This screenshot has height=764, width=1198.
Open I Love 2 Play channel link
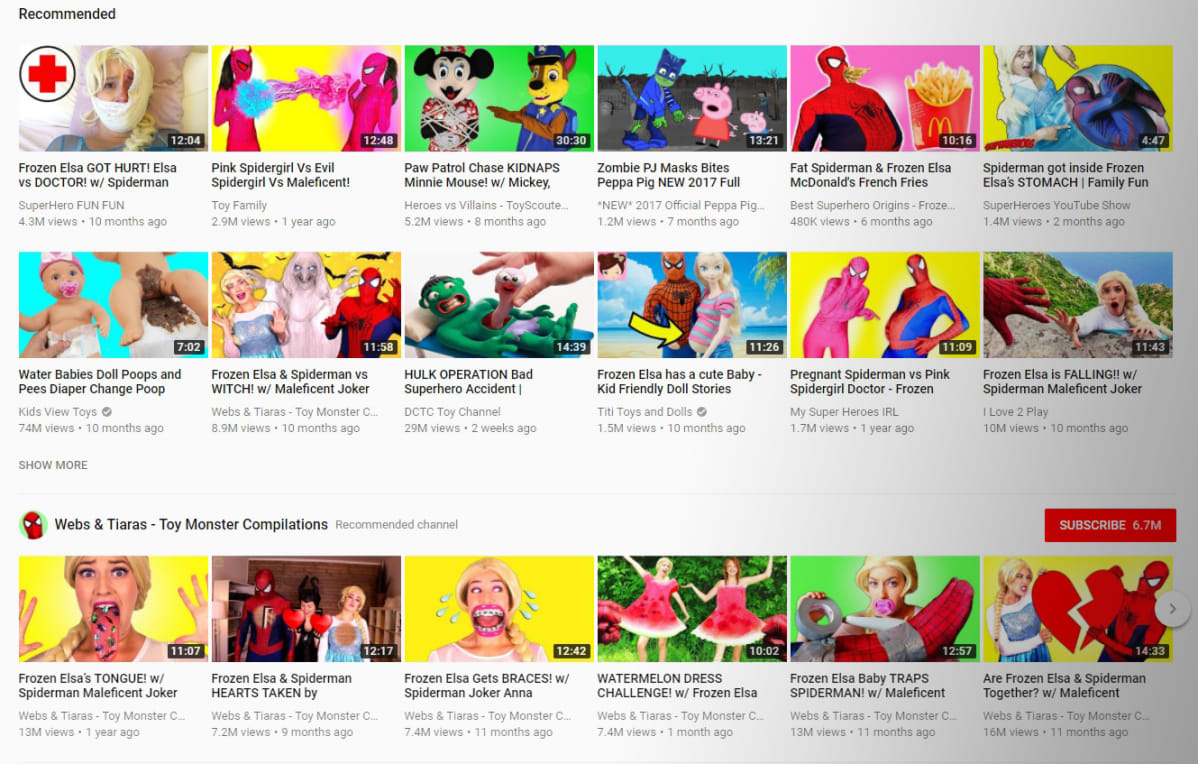pyautogui.click(x=1015, y=412)
